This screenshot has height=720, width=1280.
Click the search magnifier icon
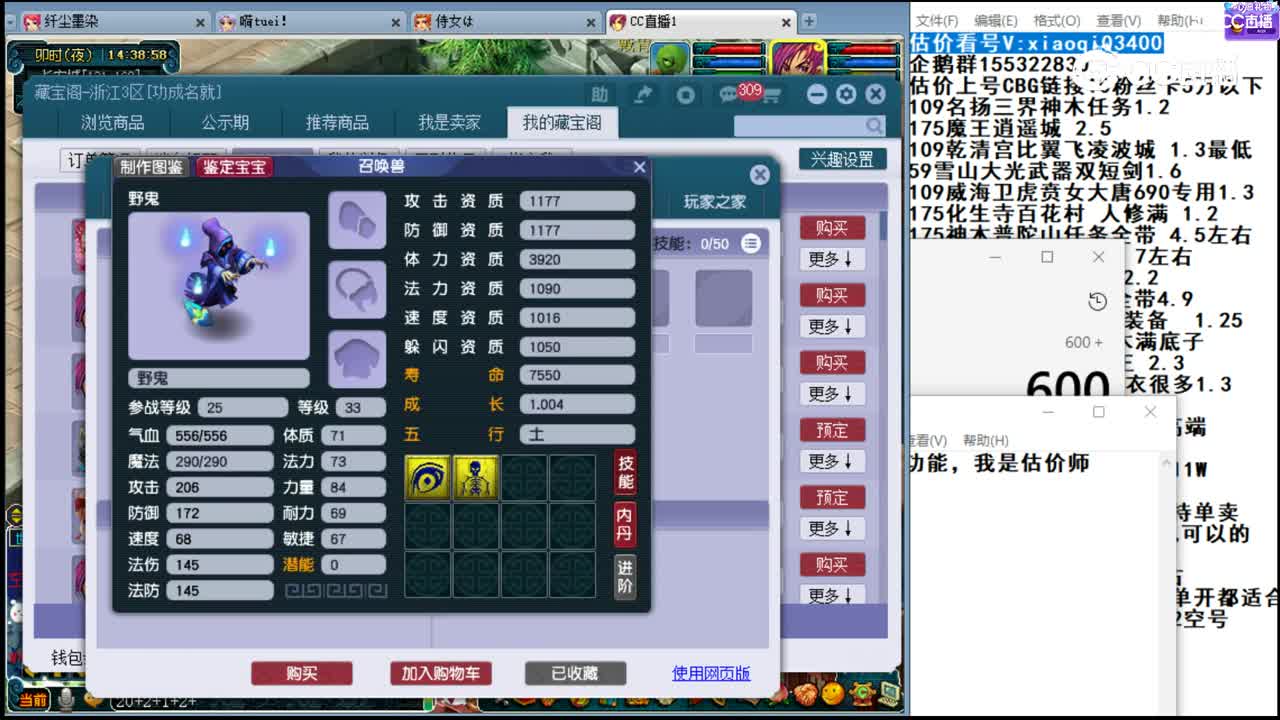tap(875, 125)
